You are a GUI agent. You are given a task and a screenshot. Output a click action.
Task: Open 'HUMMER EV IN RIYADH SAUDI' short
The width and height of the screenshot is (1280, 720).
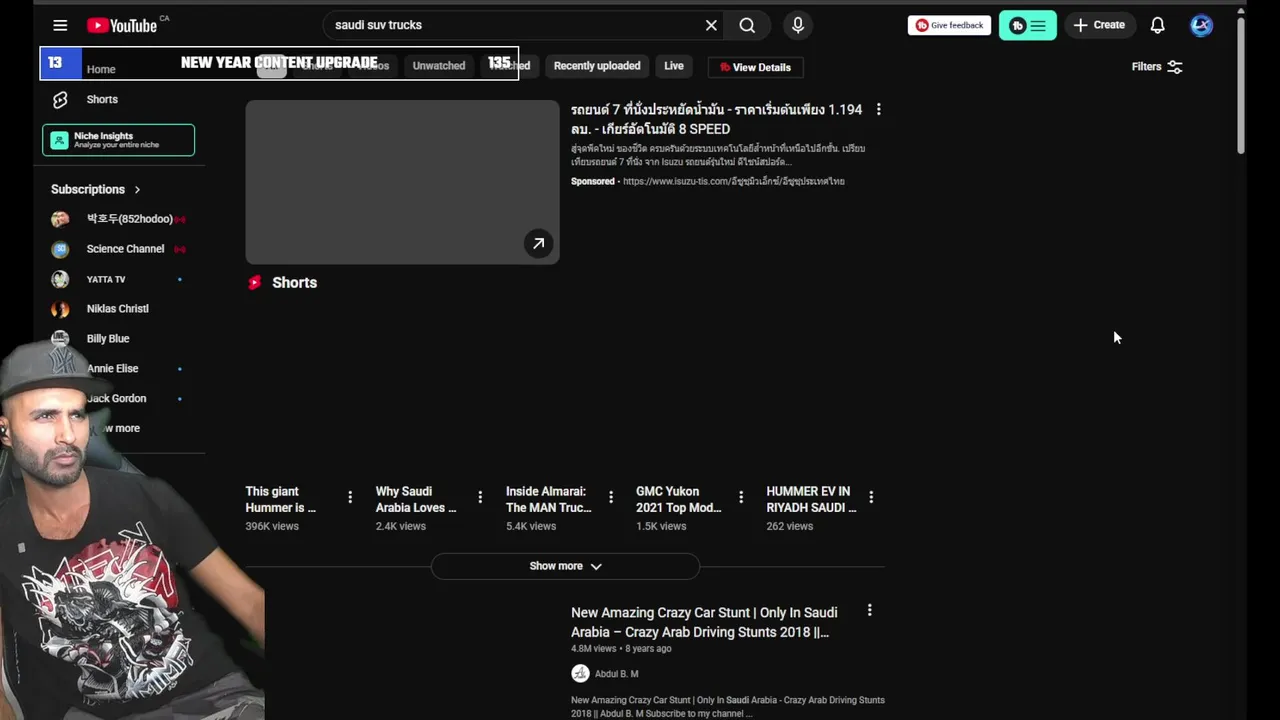811,499
